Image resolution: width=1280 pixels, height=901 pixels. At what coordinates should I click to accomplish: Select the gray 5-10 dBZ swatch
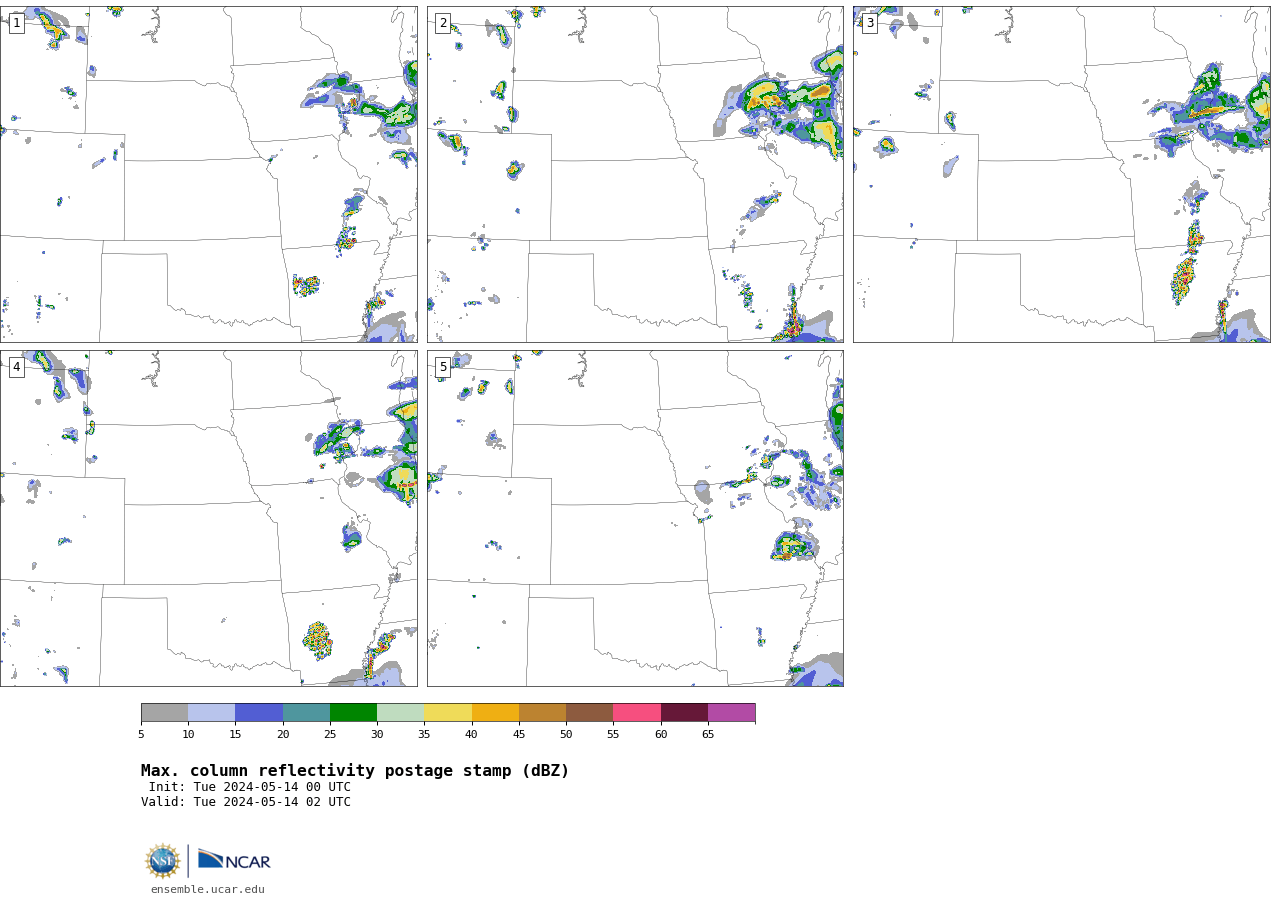(165, 713)
